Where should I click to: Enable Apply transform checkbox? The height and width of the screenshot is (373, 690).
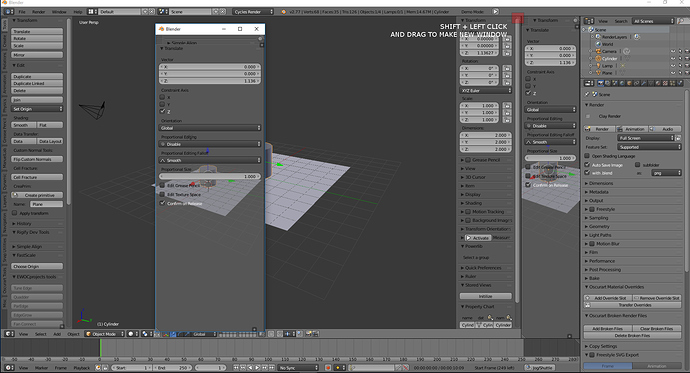click(x=15, y=213)
